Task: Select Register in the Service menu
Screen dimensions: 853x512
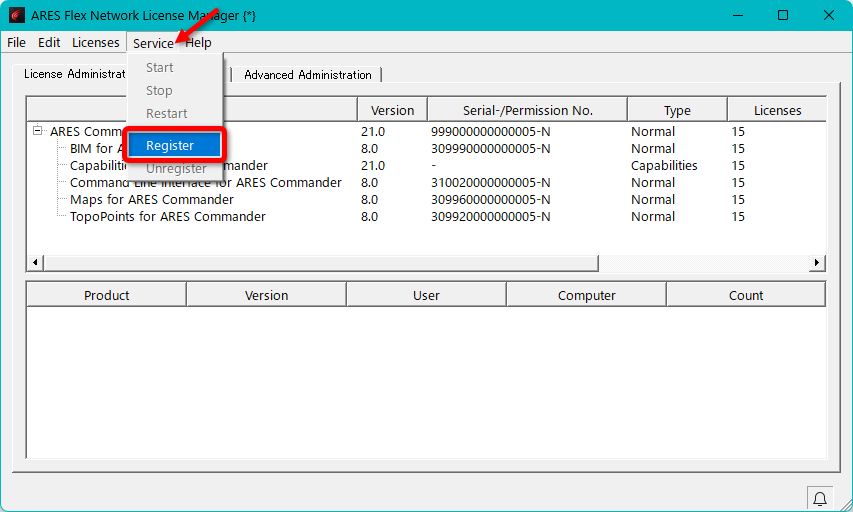Action: [x=170, y=145]
